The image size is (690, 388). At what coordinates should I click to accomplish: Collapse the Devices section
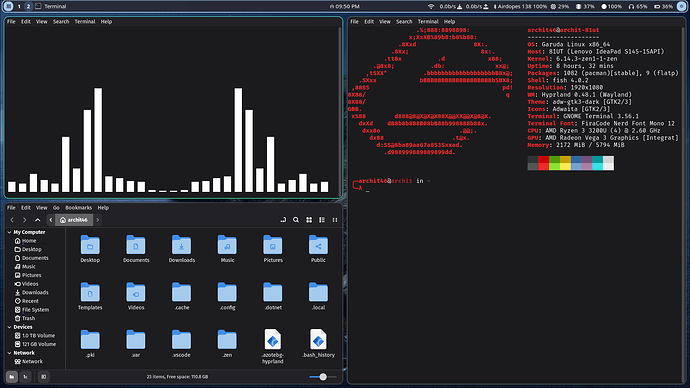point(9,327)
